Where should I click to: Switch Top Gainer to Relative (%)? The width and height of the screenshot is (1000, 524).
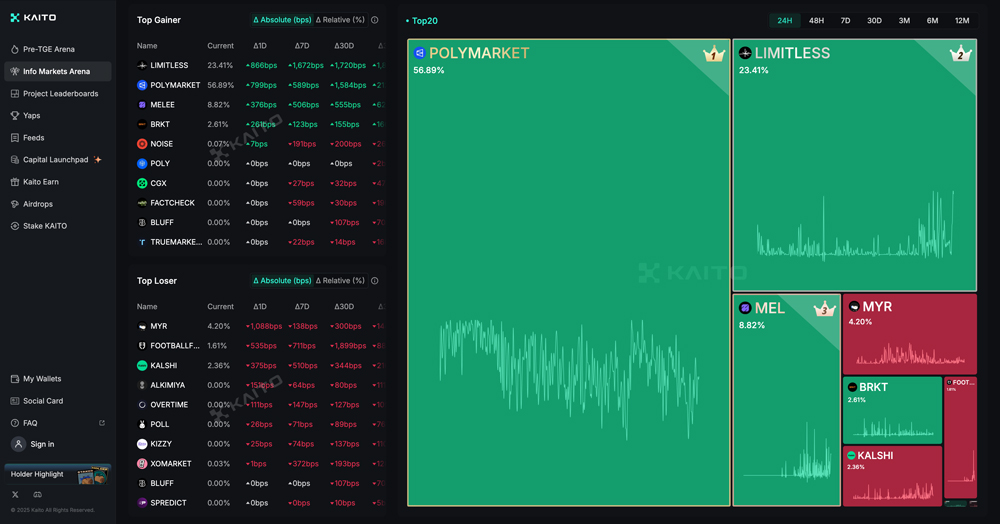pyautogui.click(x=340, y=20)
